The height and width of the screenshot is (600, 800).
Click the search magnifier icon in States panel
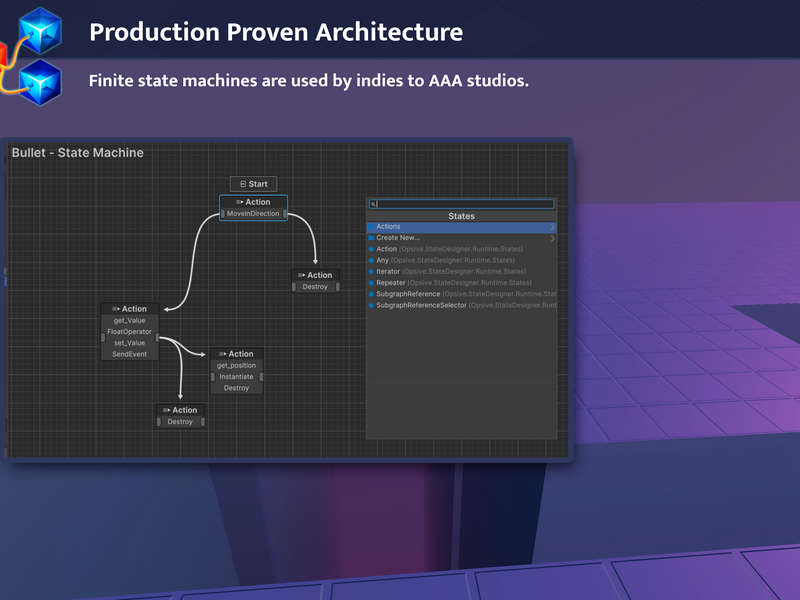point(373,204)
